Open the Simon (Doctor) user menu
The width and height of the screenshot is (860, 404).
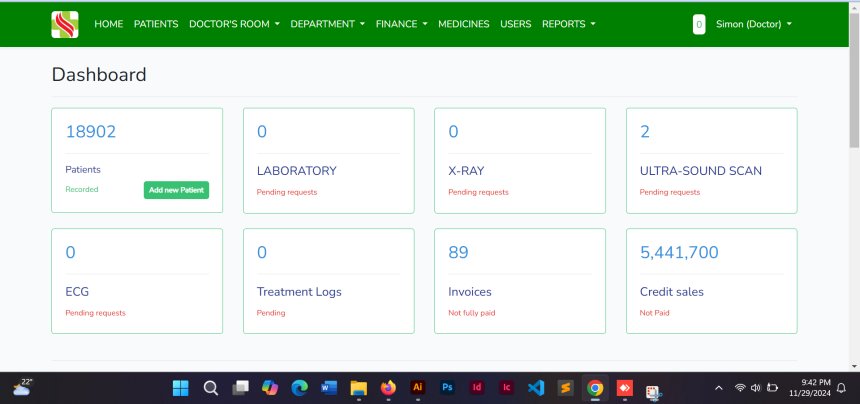pos(754,24)
